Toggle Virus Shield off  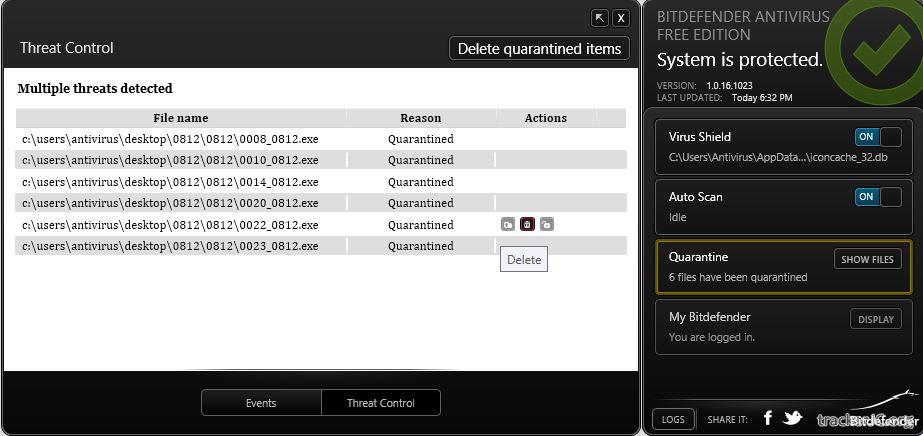pos(877,137)
